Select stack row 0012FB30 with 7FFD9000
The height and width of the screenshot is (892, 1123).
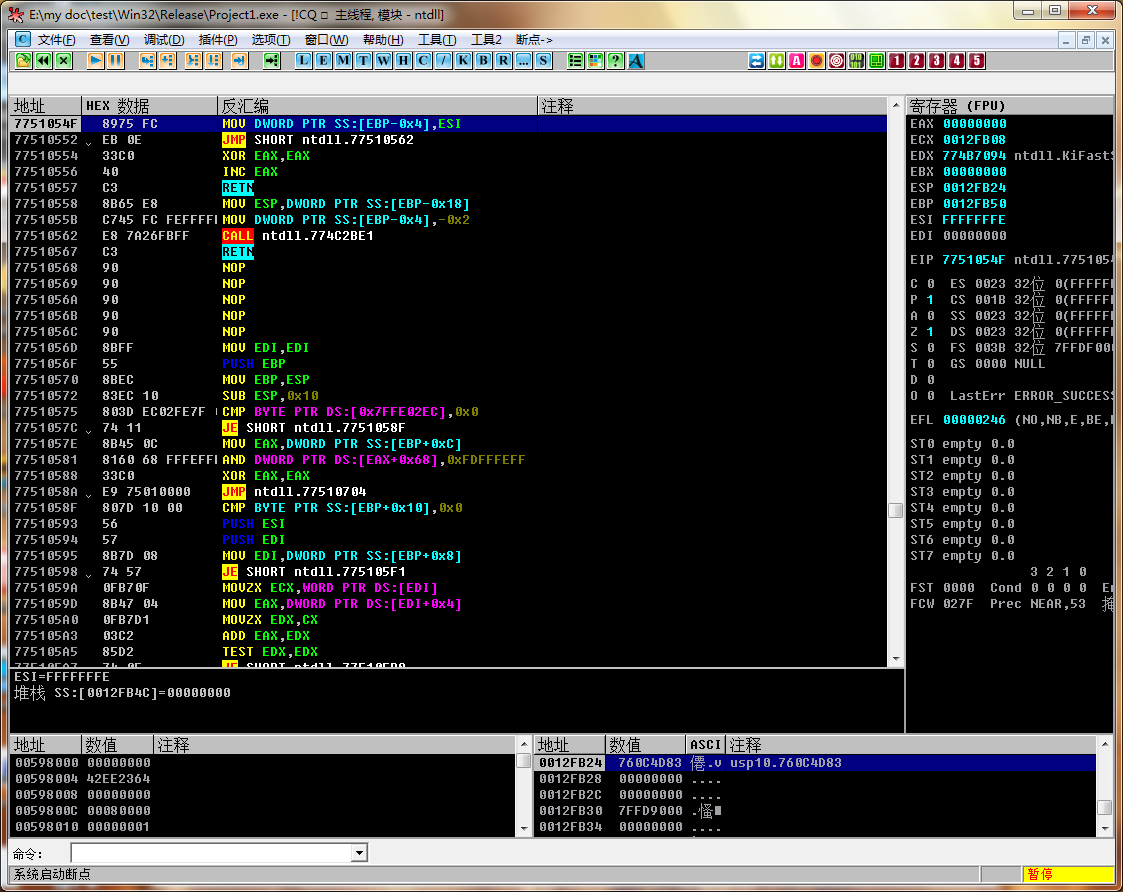[x=816, y=810]
